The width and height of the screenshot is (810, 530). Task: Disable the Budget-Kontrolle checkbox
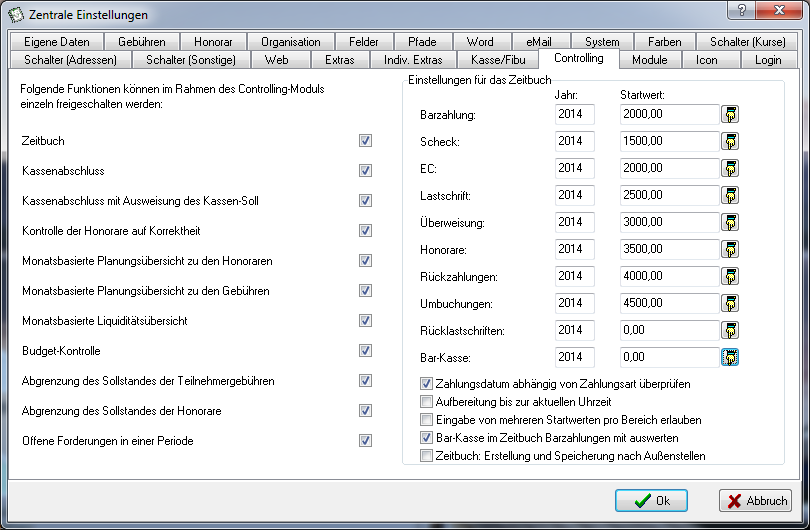[365, 350]
